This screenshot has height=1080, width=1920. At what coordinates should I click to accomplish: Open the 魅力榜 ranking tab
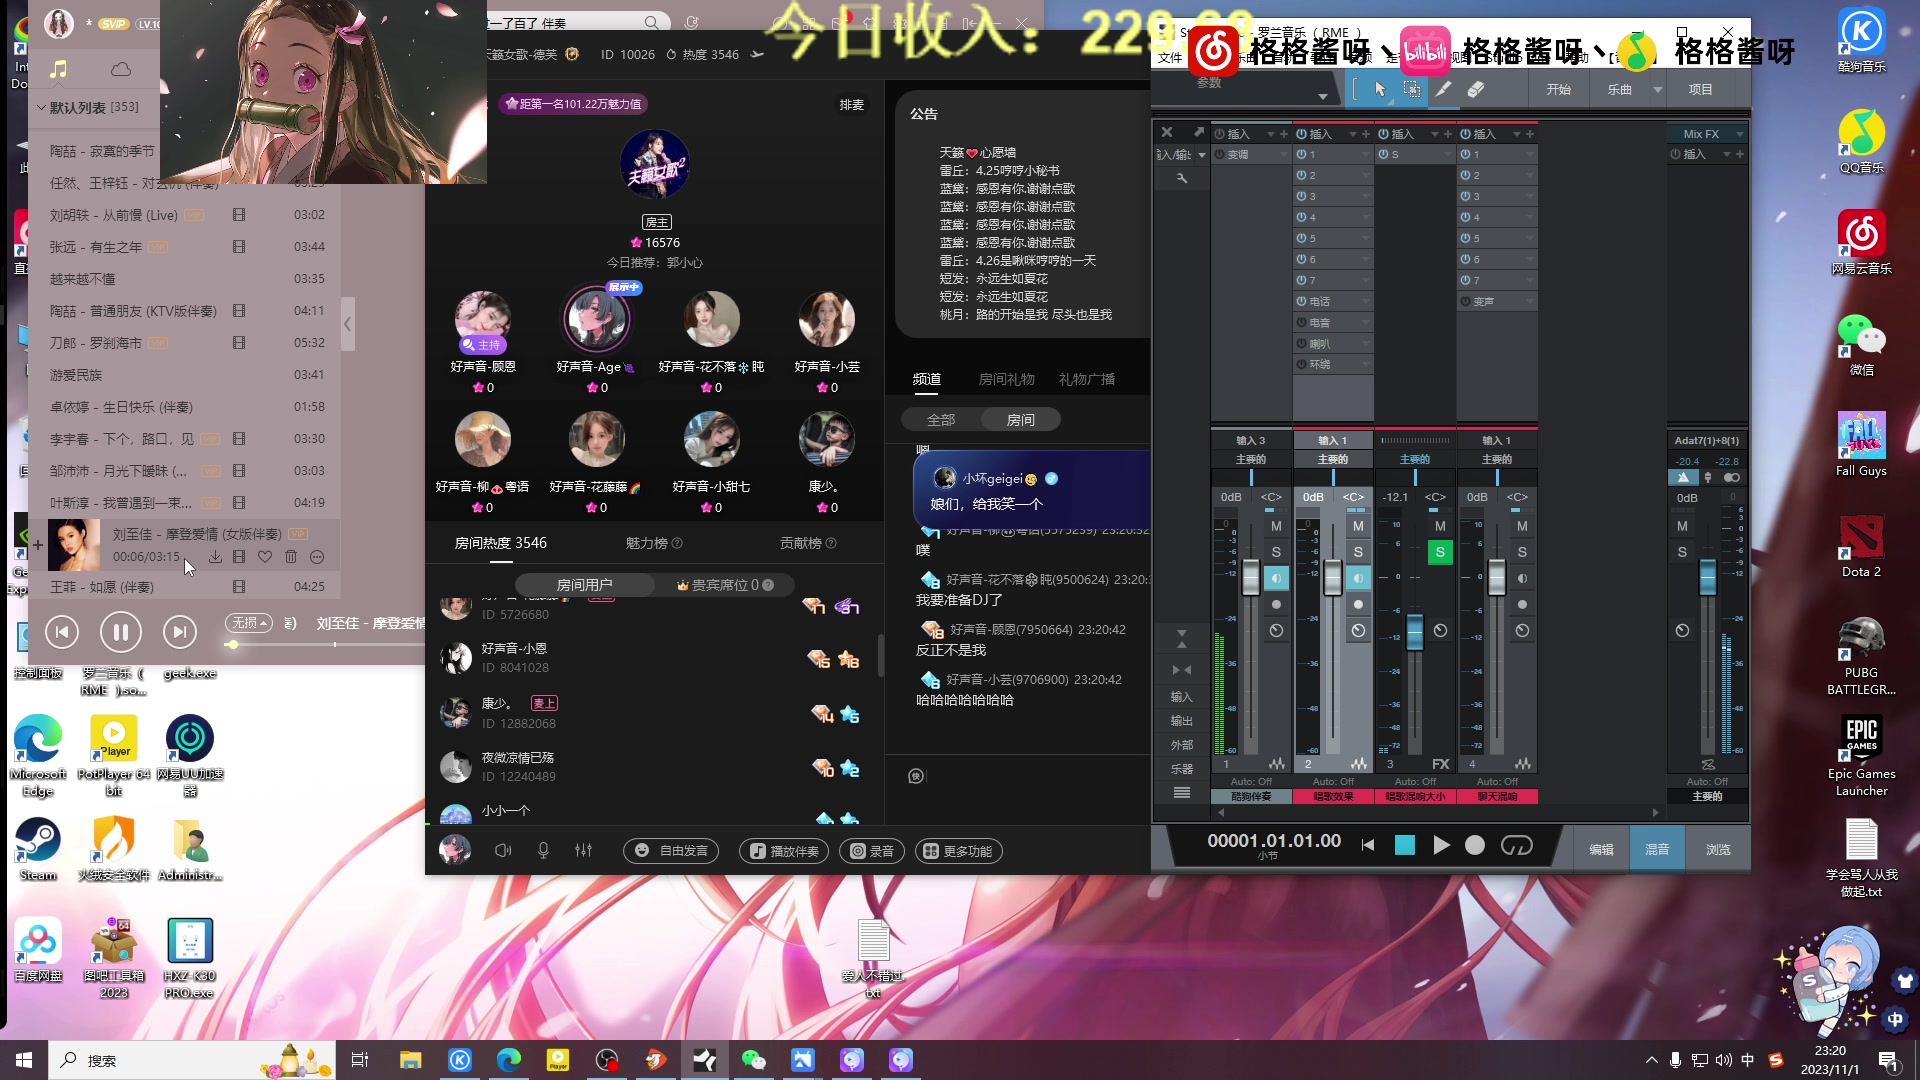click(x=653, y=543)
